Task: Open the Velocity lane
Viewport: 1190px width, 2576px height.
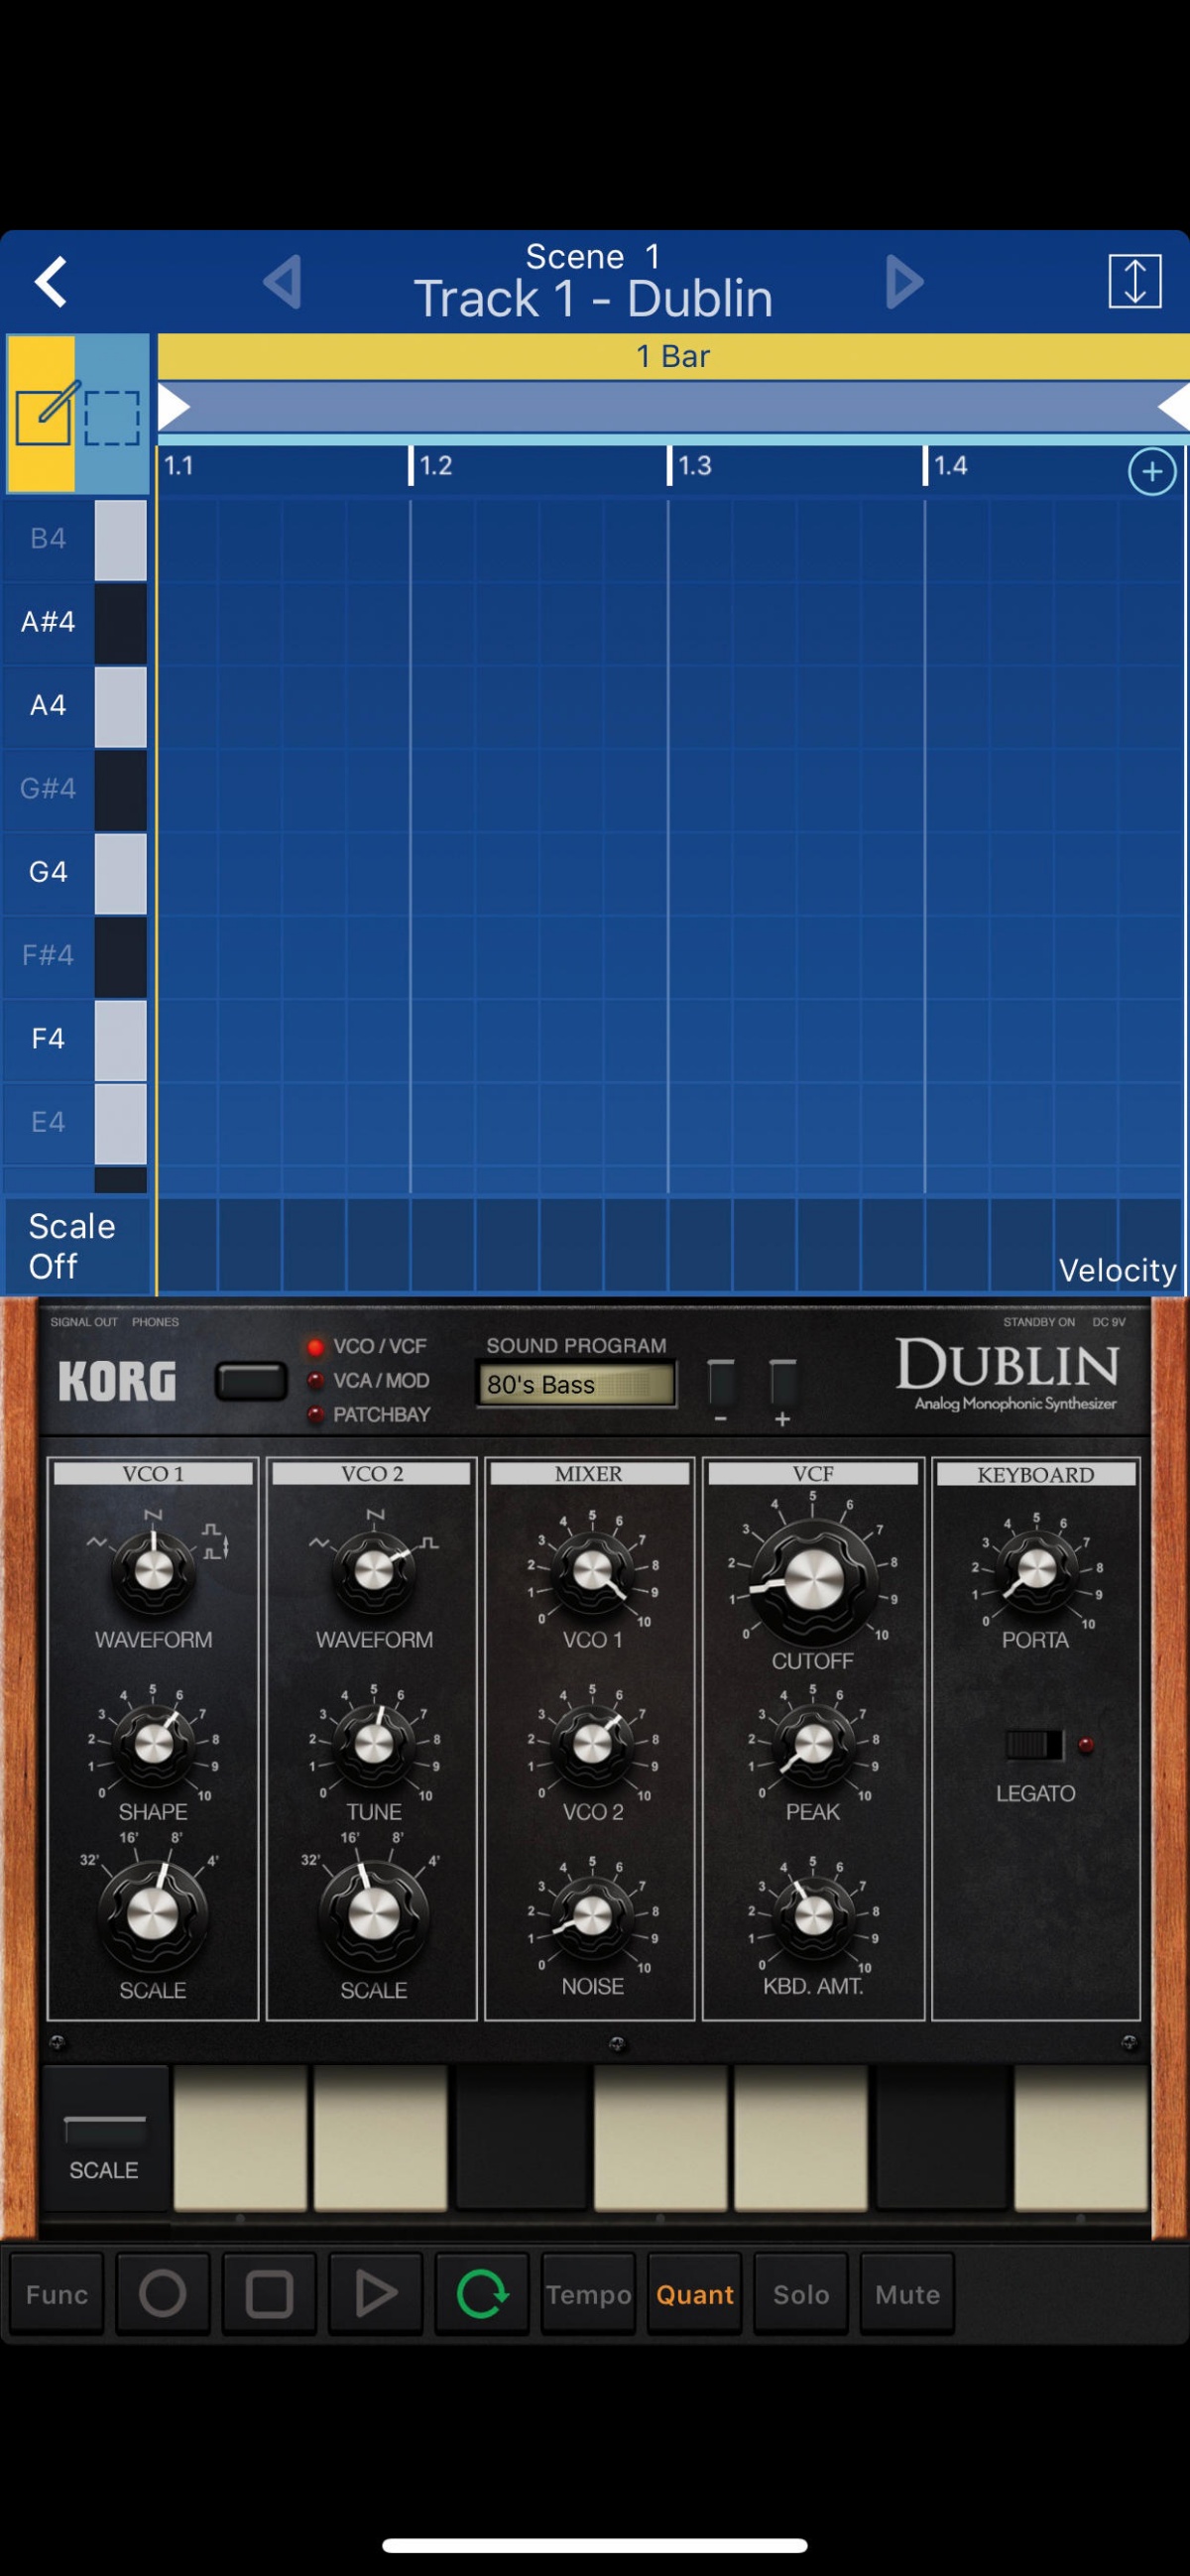Action: [1117, 1270]
